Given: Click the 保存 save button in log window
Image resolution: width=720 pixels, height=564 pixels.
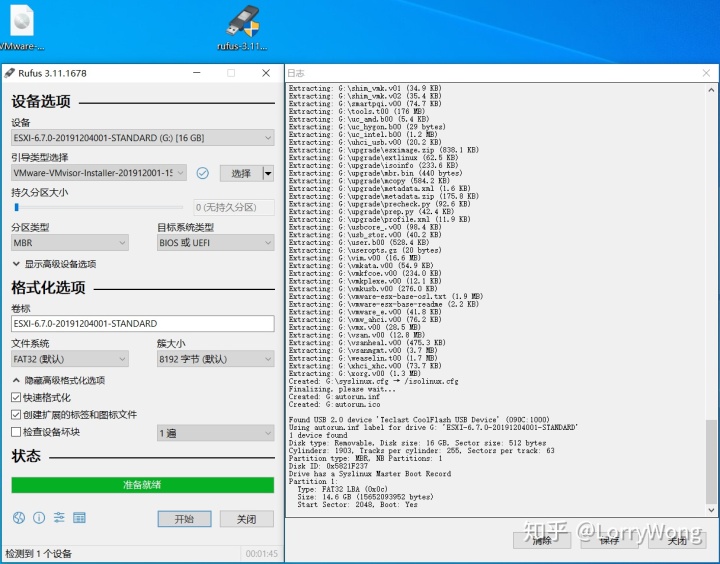Looking at the screenshot, I should (609, 541).
